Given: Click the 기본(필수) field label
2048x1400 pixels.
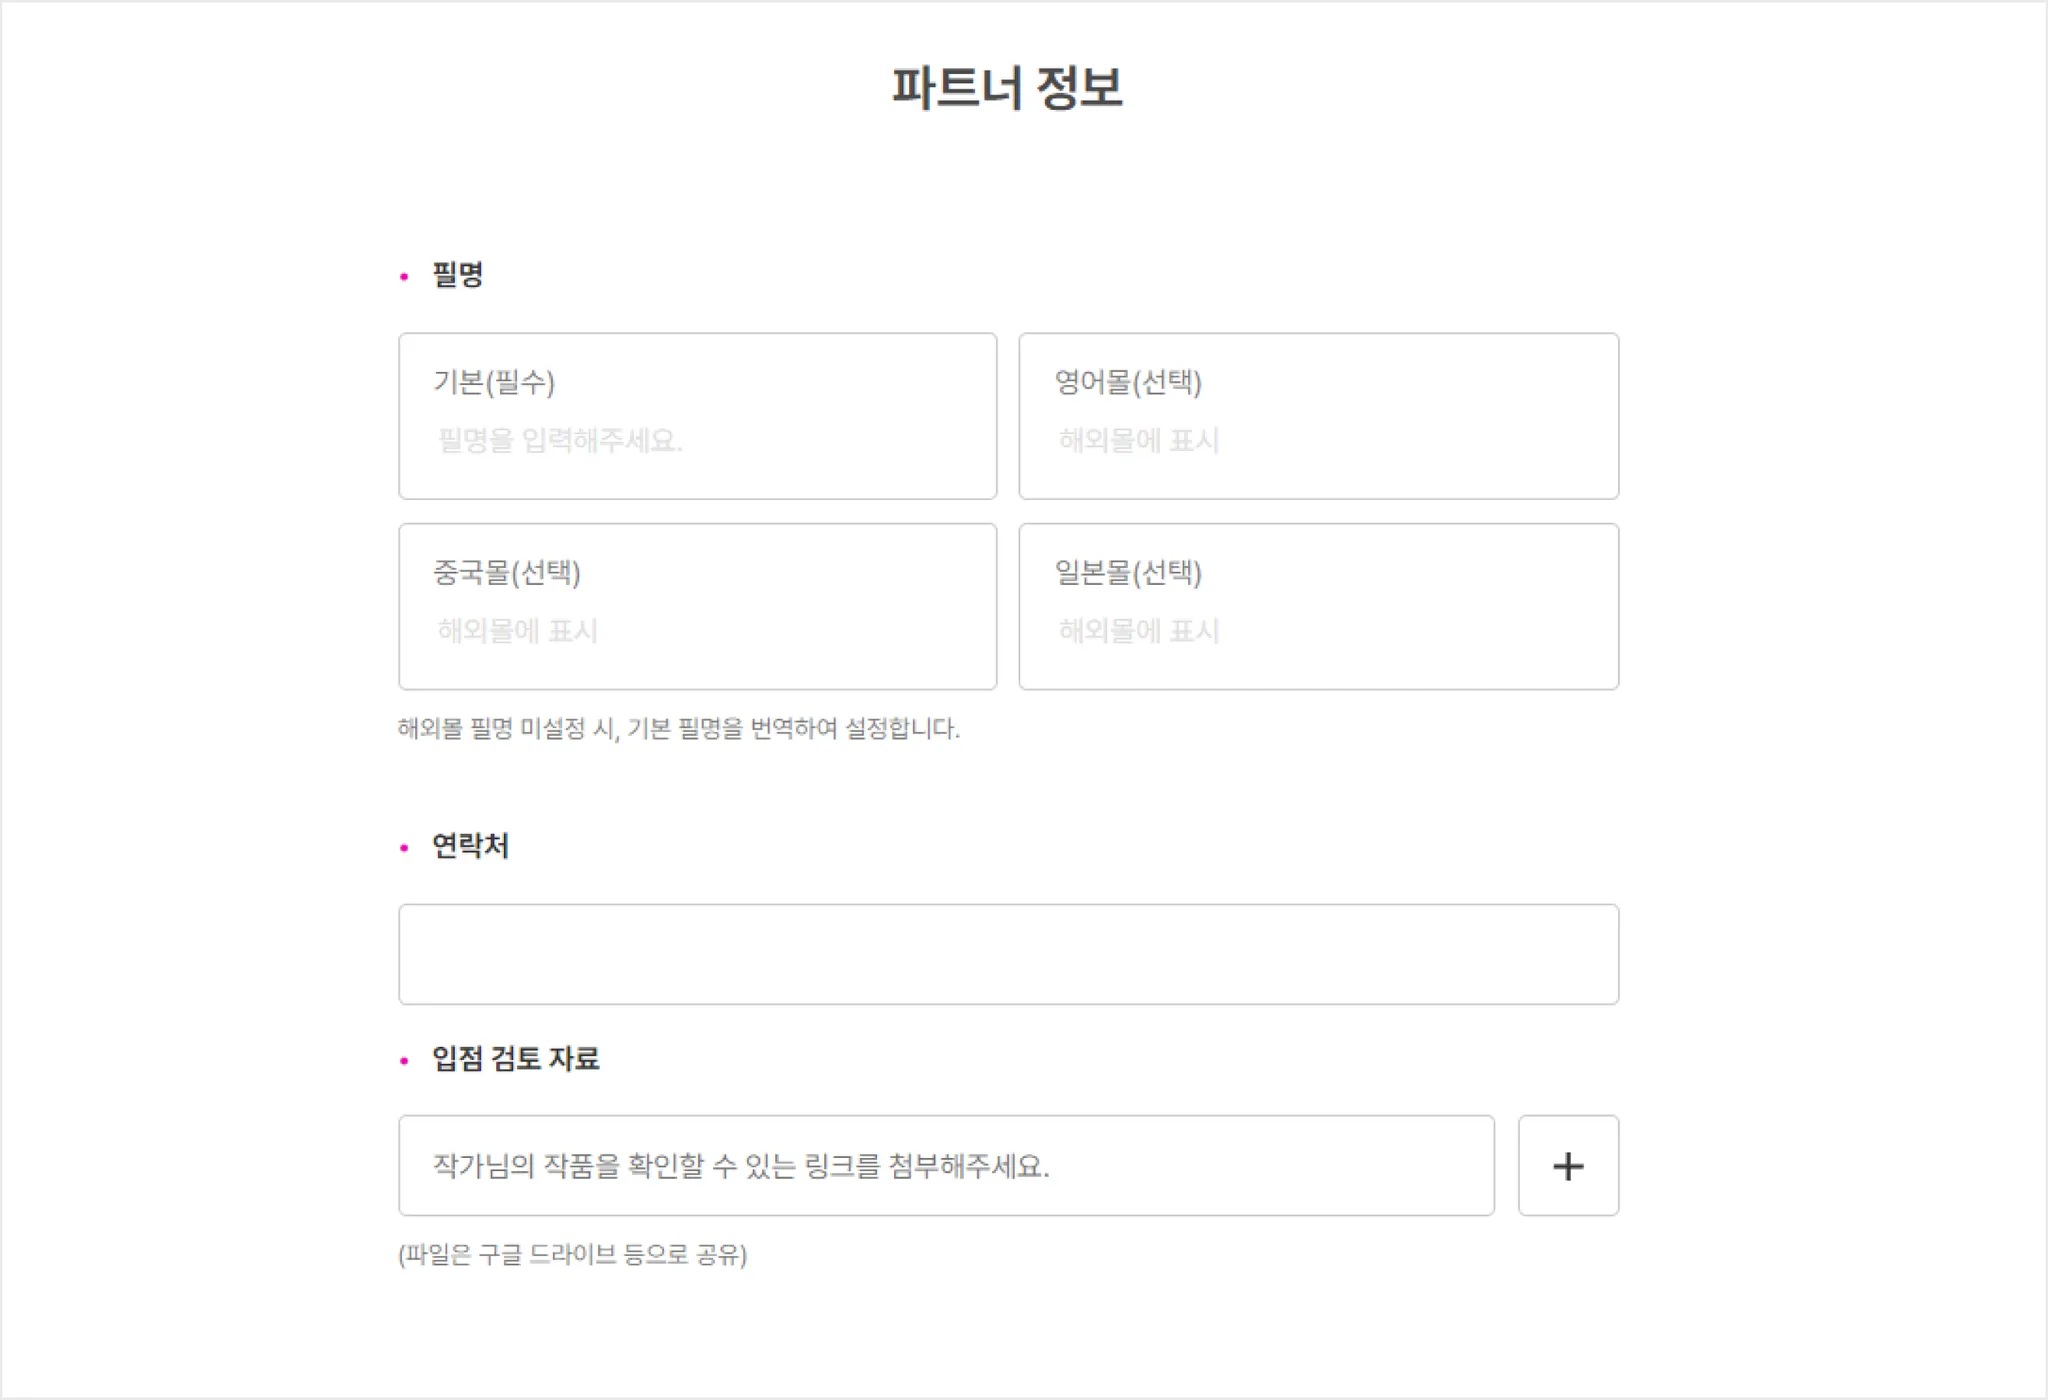Looking at the screenshot, I should click(x=493, y=382).
